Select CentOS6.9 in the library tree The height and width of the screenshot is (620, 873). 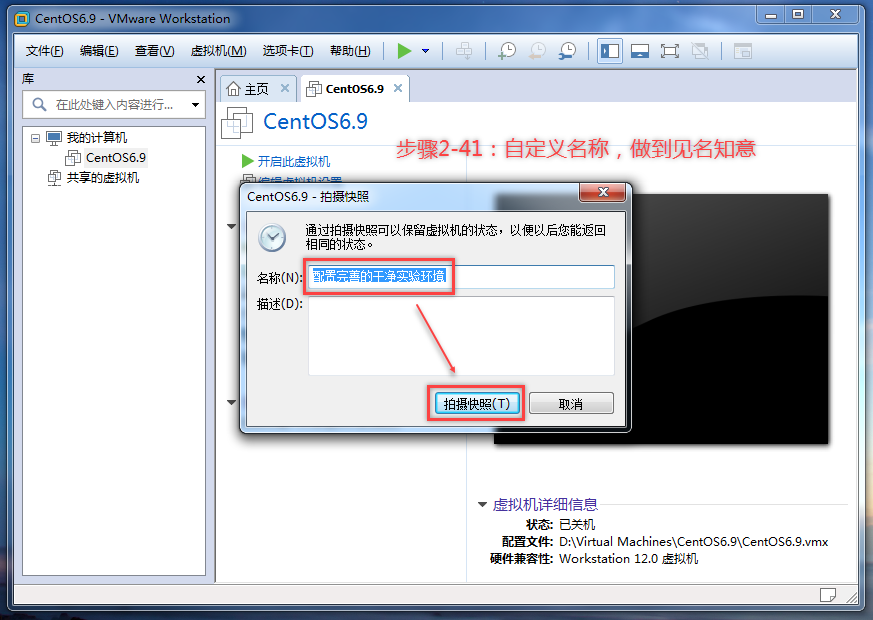click(115, 158)
